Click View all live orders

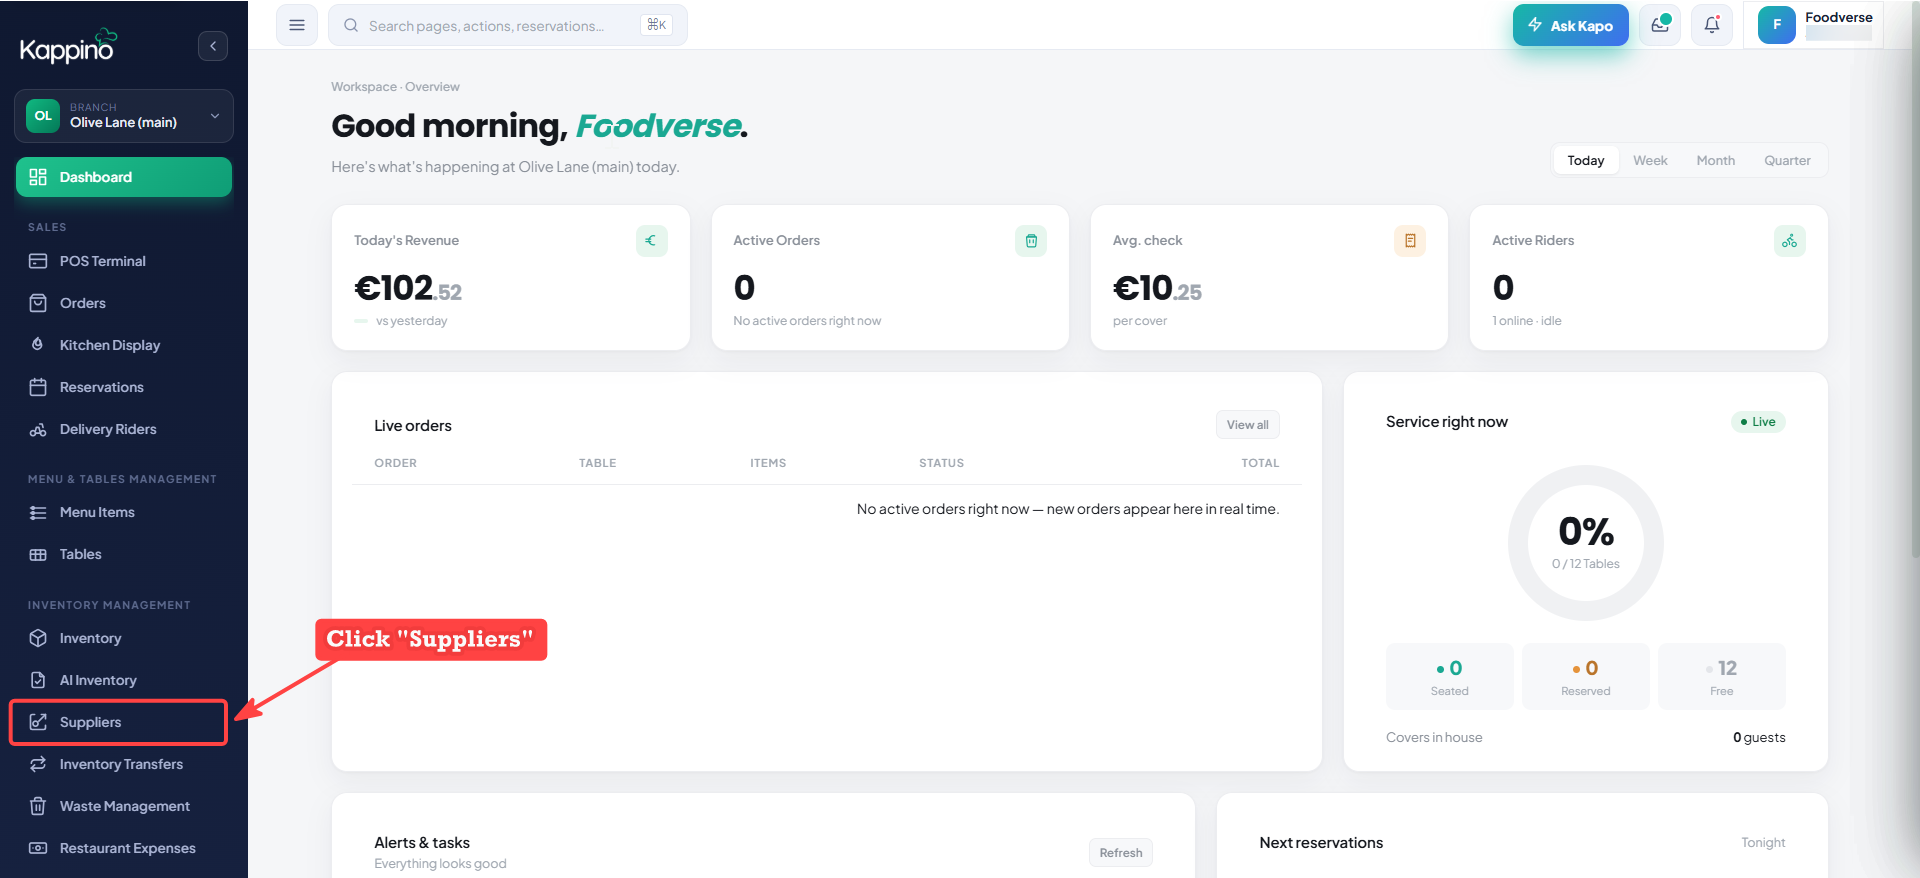point(1247,425)
